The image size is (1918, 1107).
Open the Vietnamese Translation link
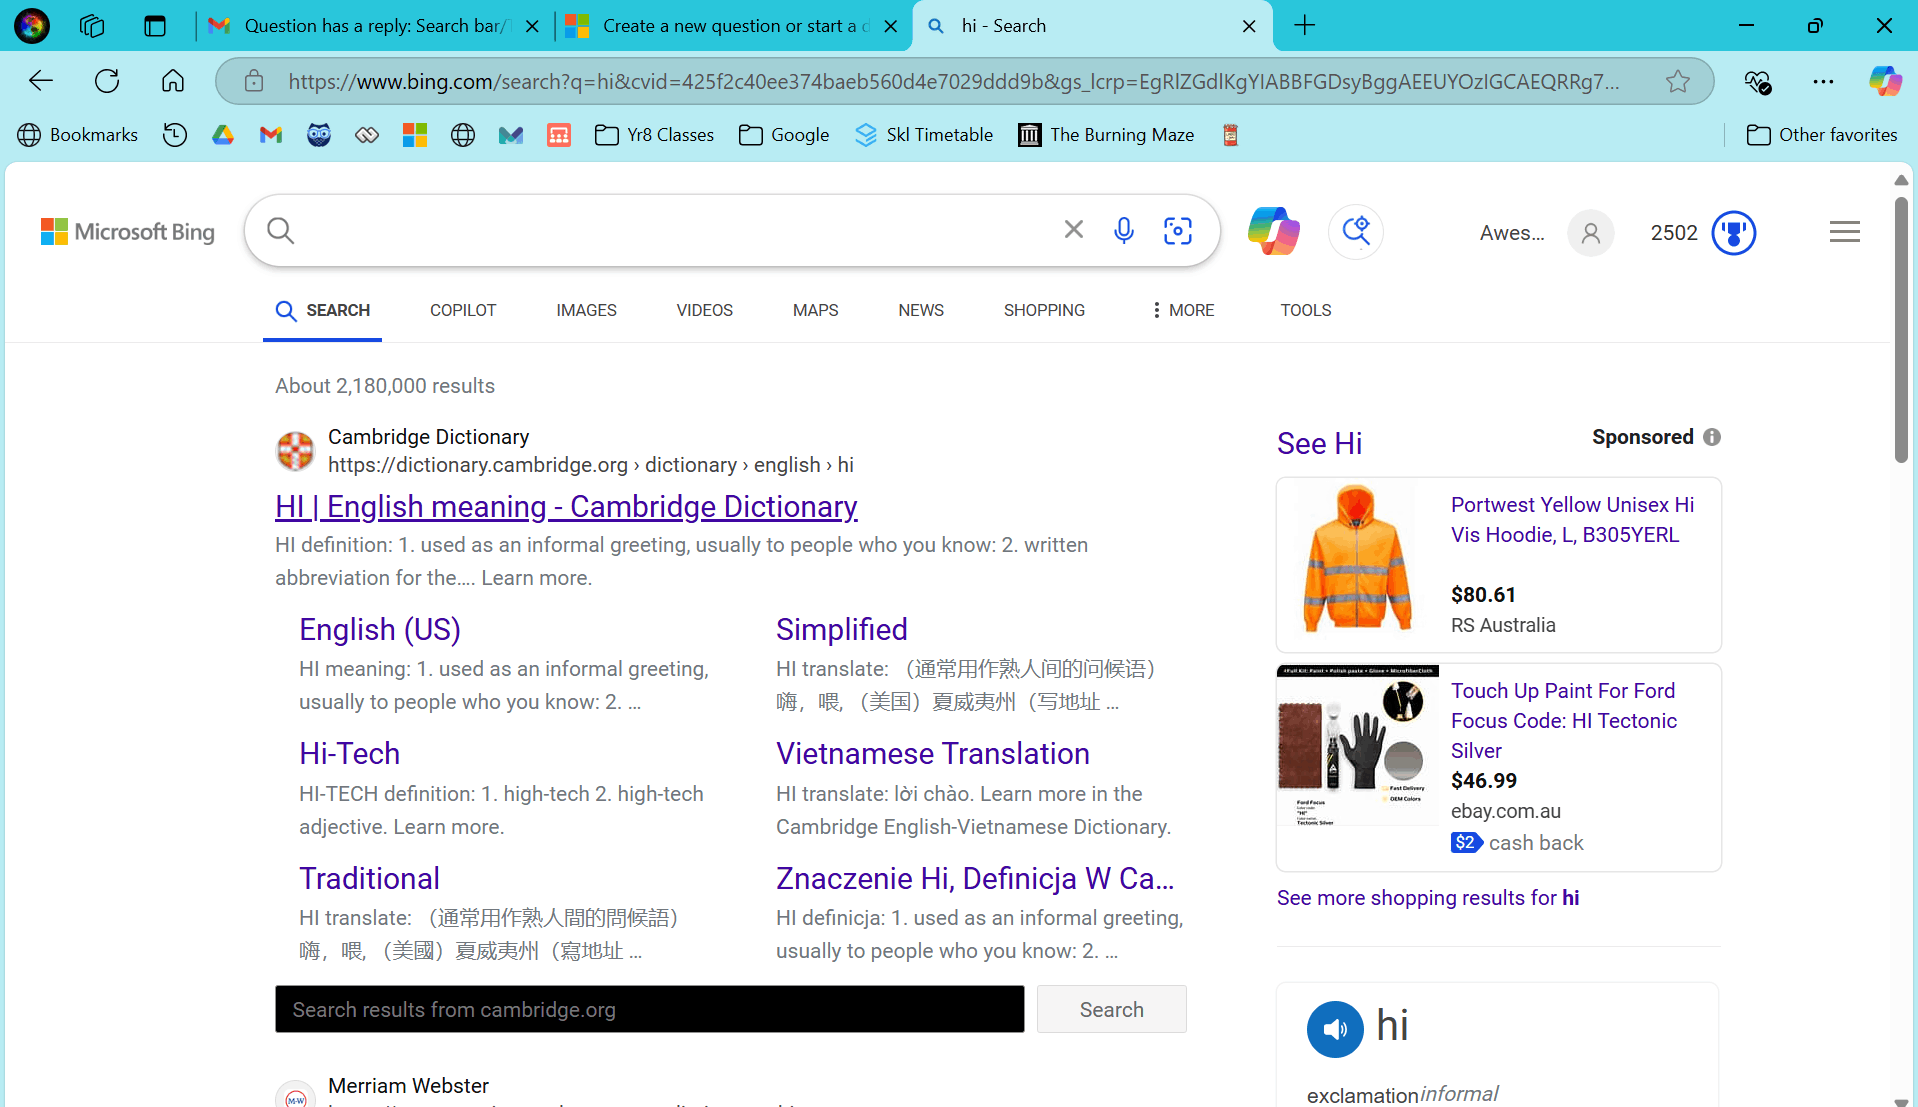(x=933, y=754)
